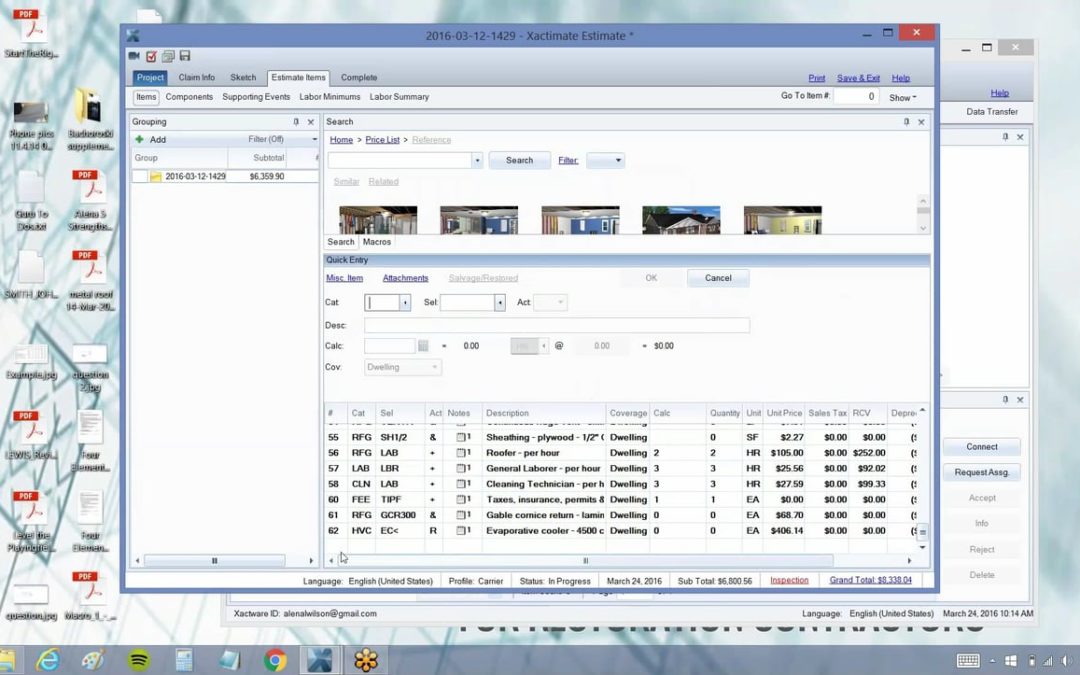Image resolution: width=1080 pixels, height=675 pixels.
Task: Open the Cat dropdown arrow
Action: 405,302
